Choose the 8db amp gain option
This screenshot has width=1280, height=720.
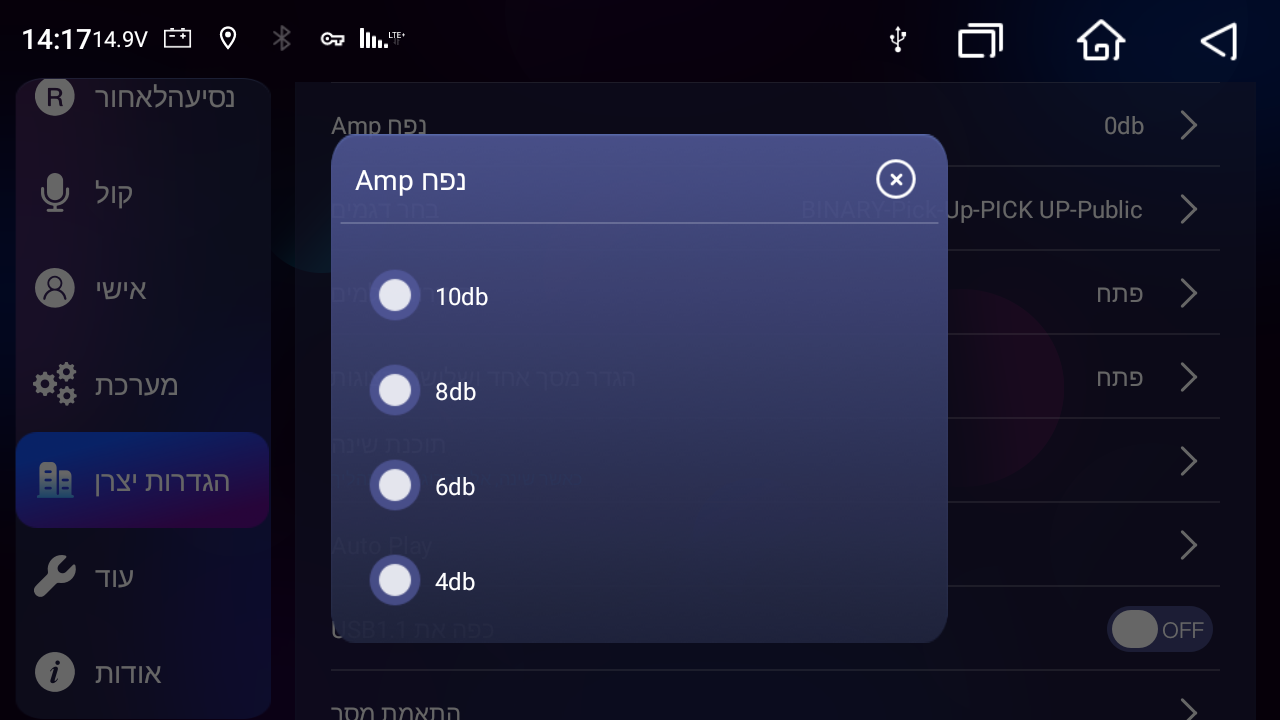396,390
